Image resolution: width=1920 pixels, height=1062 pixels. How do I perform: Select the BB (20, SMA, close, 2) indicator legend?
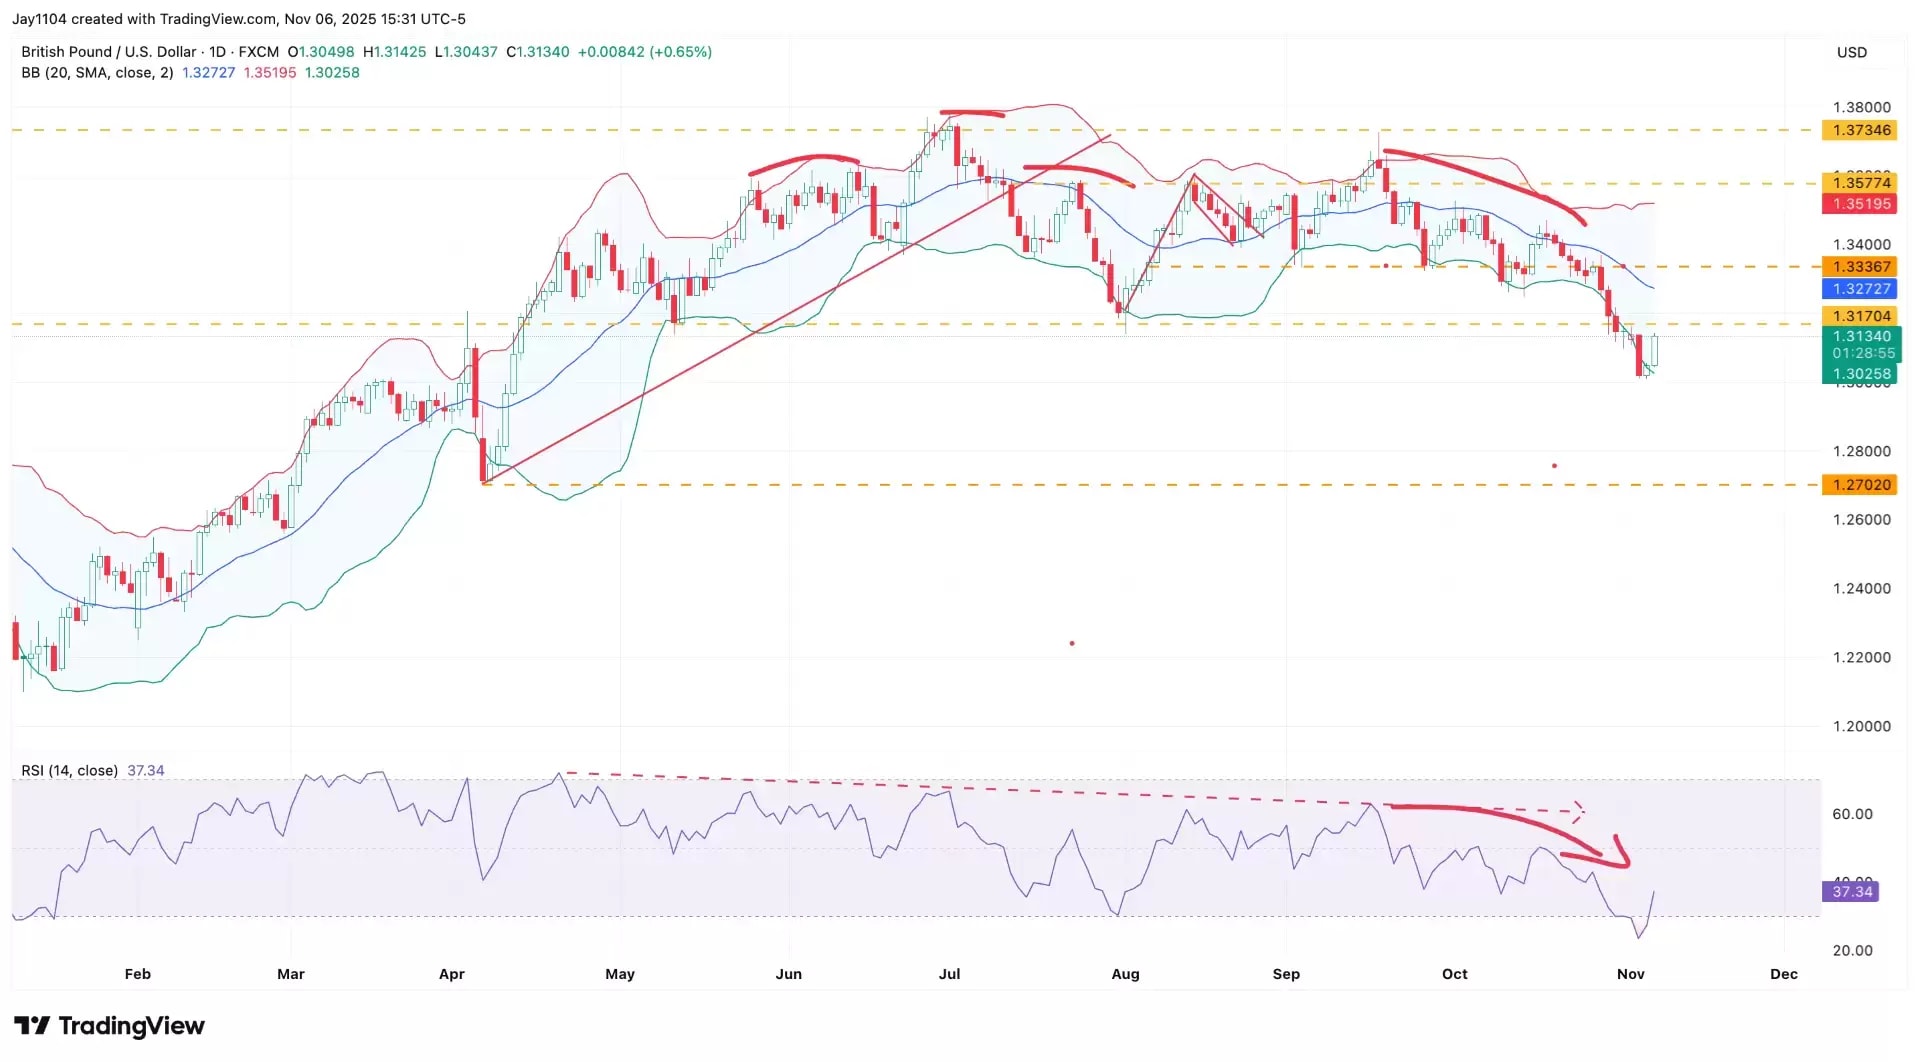[x=97, y=73]
